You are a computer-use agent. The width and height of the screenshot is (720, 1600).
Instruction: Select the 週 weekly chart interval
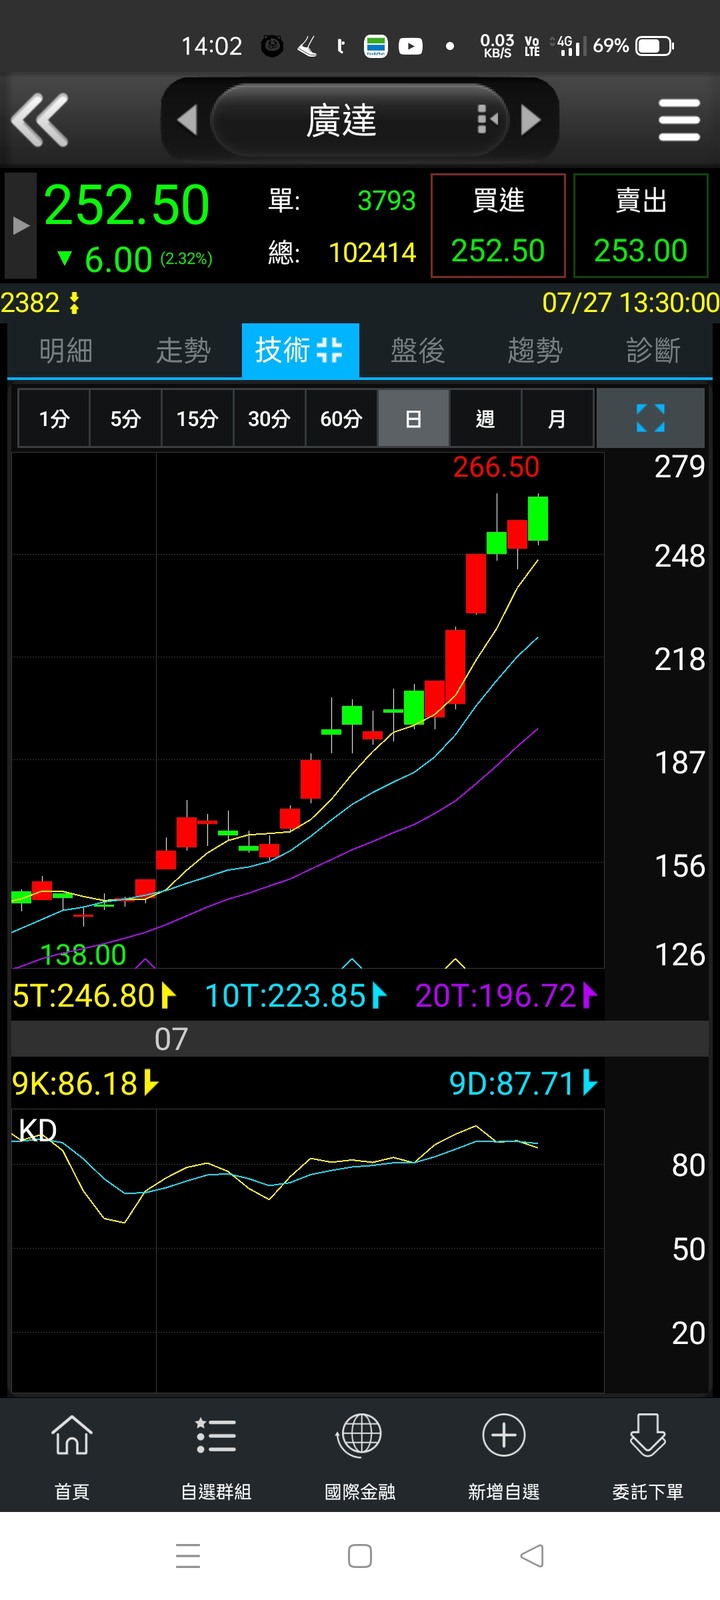click(x=486, y=418)
